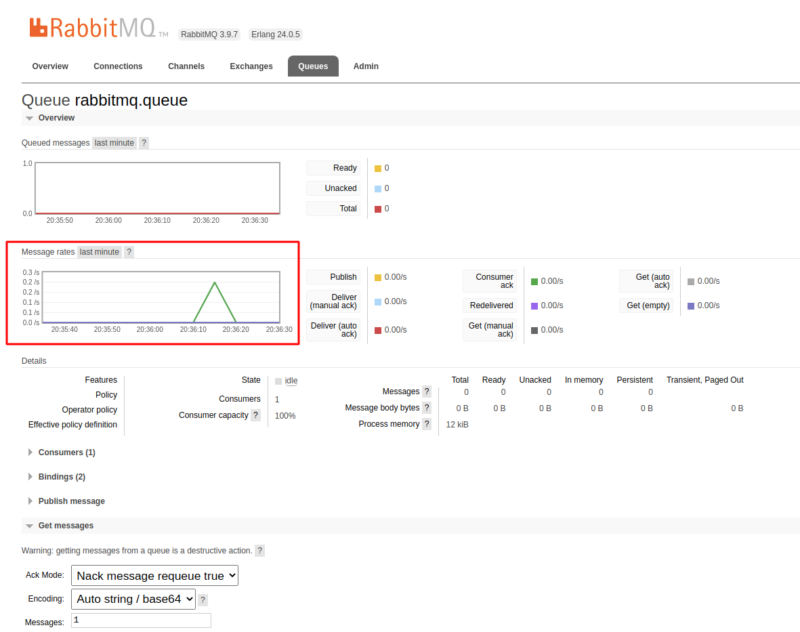The height and width of the screenshot is (632, 800).
Task: Open help icon for Consumer capacity
Action: pos(256,415)
